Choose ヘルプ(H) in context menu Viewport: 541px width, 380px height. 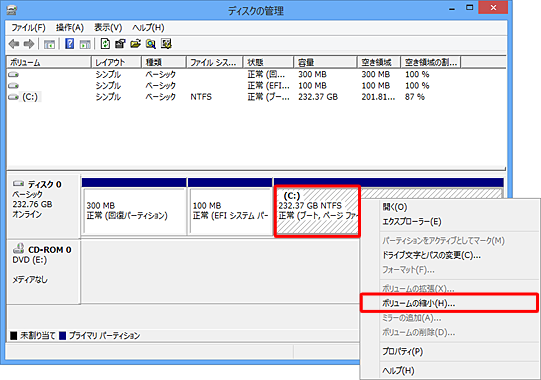[398, 371]
